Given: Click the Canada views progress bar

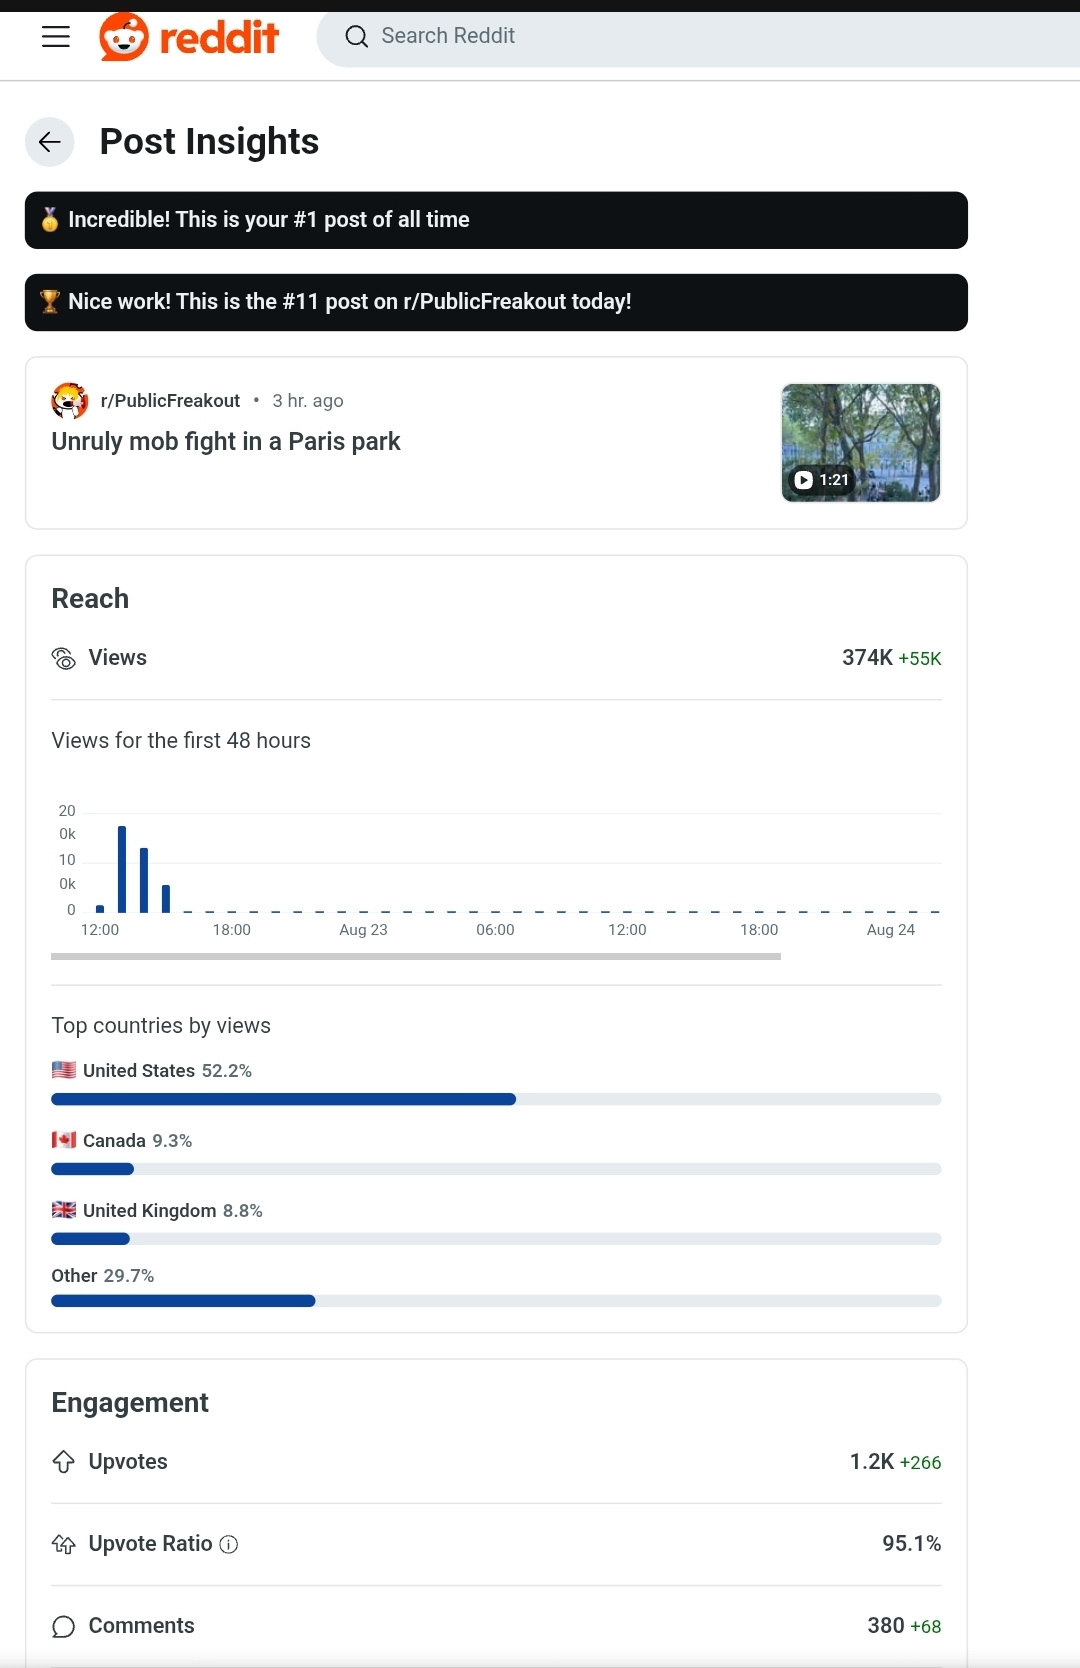Looking at the screenshot, I should (x=496, y=1169).
